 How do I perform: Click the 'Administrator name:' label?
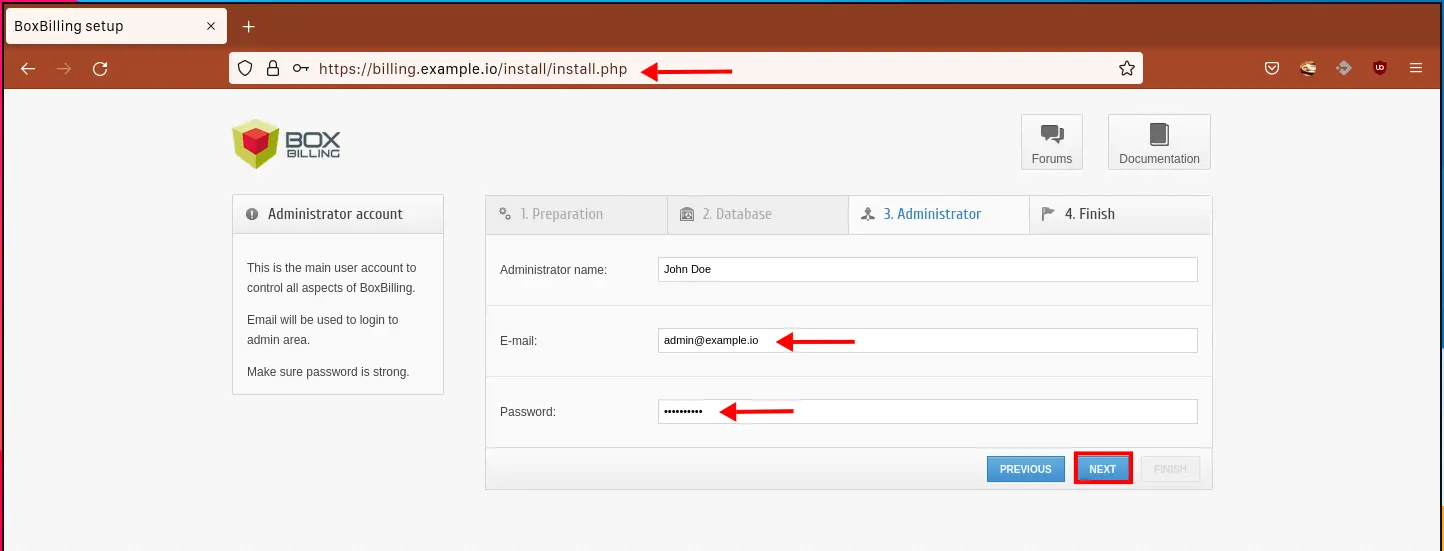click(553, 270)
